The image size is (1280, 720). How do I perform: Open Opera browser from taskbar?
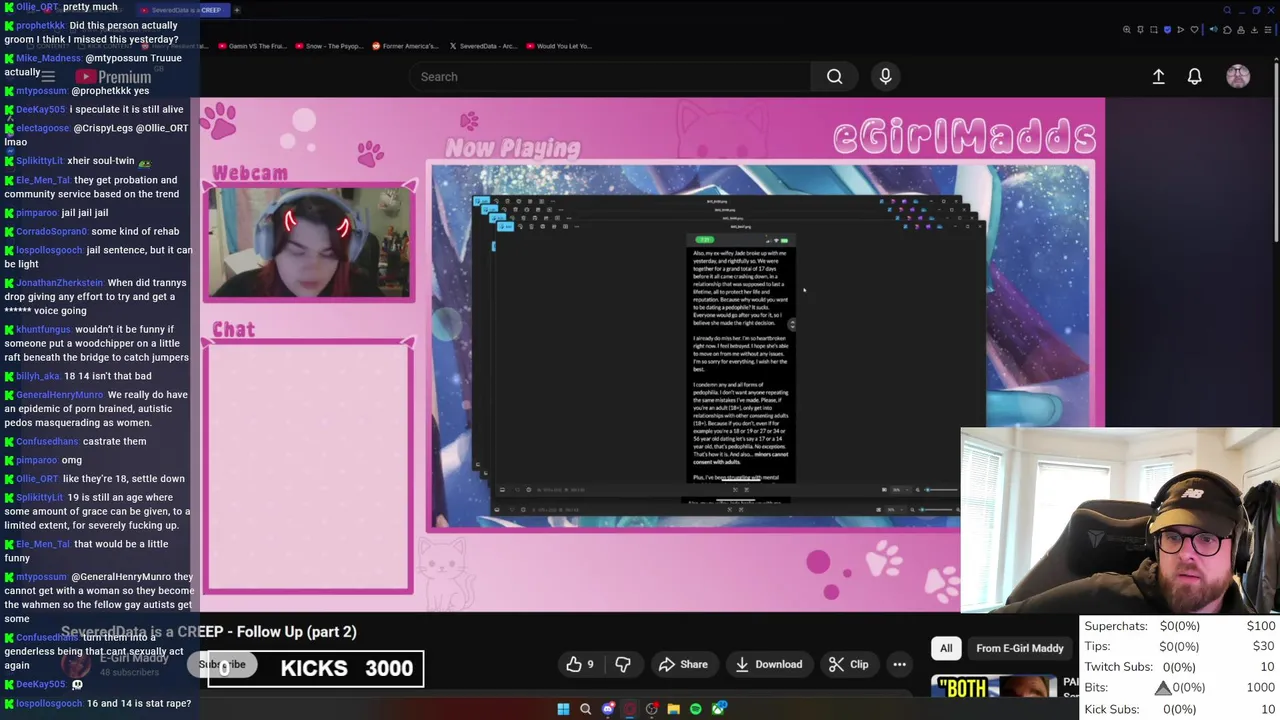coord(629,709)
